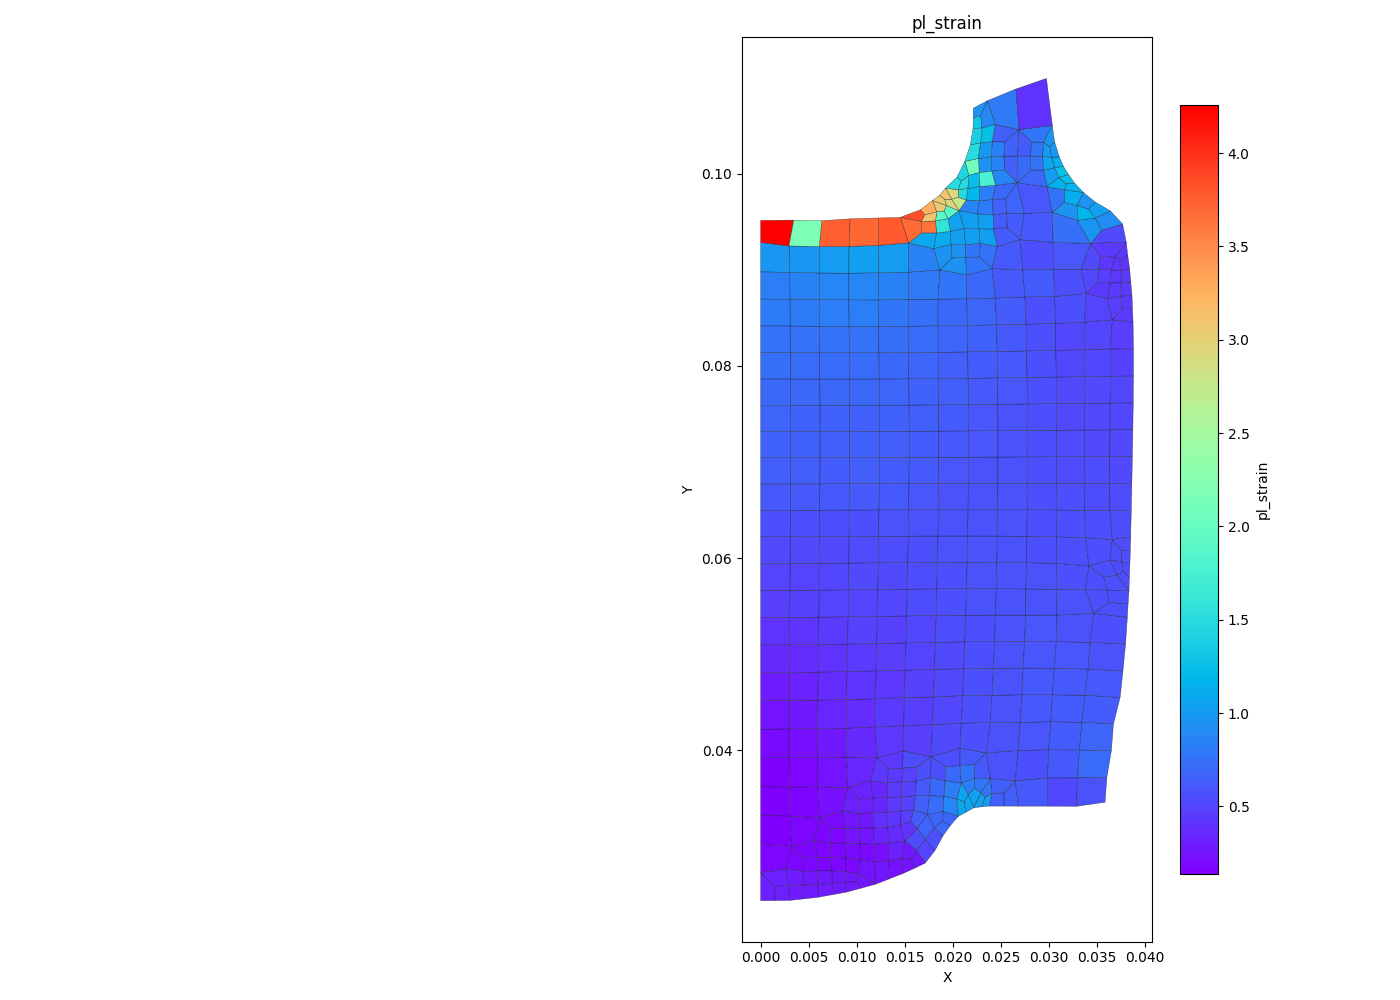Click the 2.5 colorbar tick label

(x=1237, y=434)
